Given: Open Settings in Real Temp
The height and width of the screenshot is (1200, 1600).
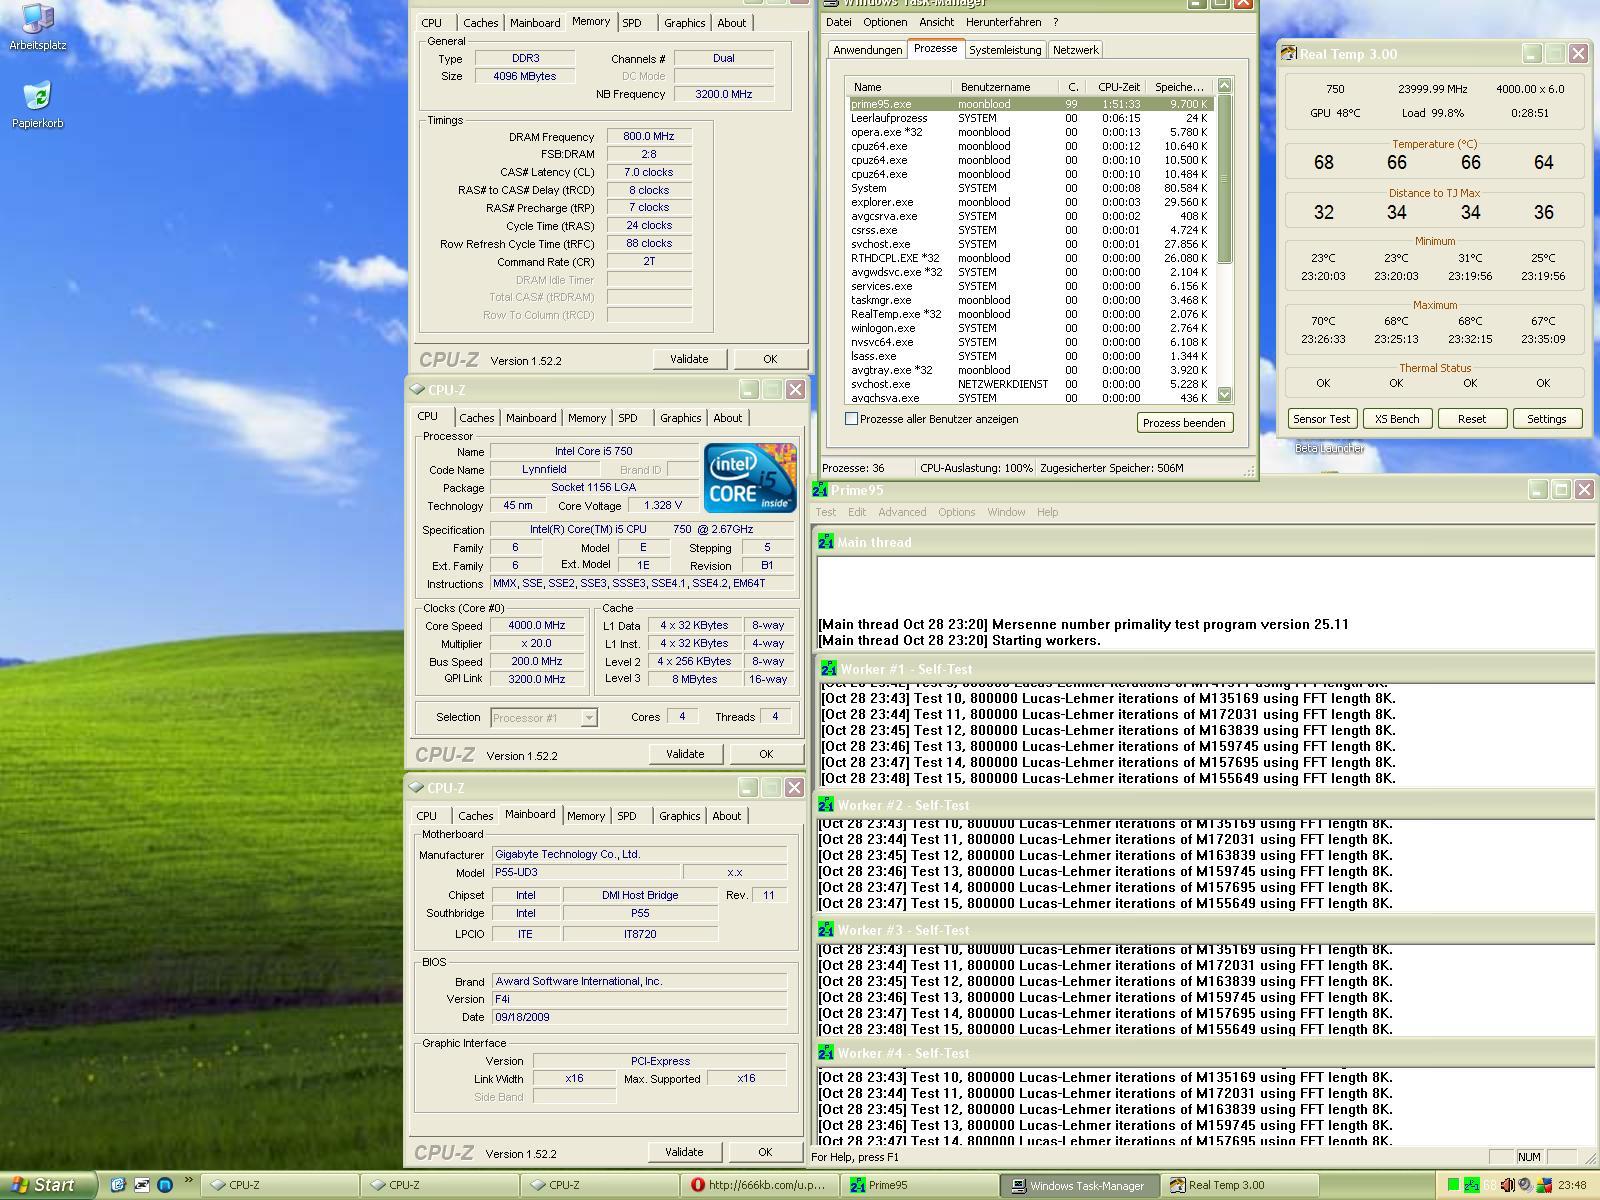Looking at the screenshot, I should click(1546, 419).
